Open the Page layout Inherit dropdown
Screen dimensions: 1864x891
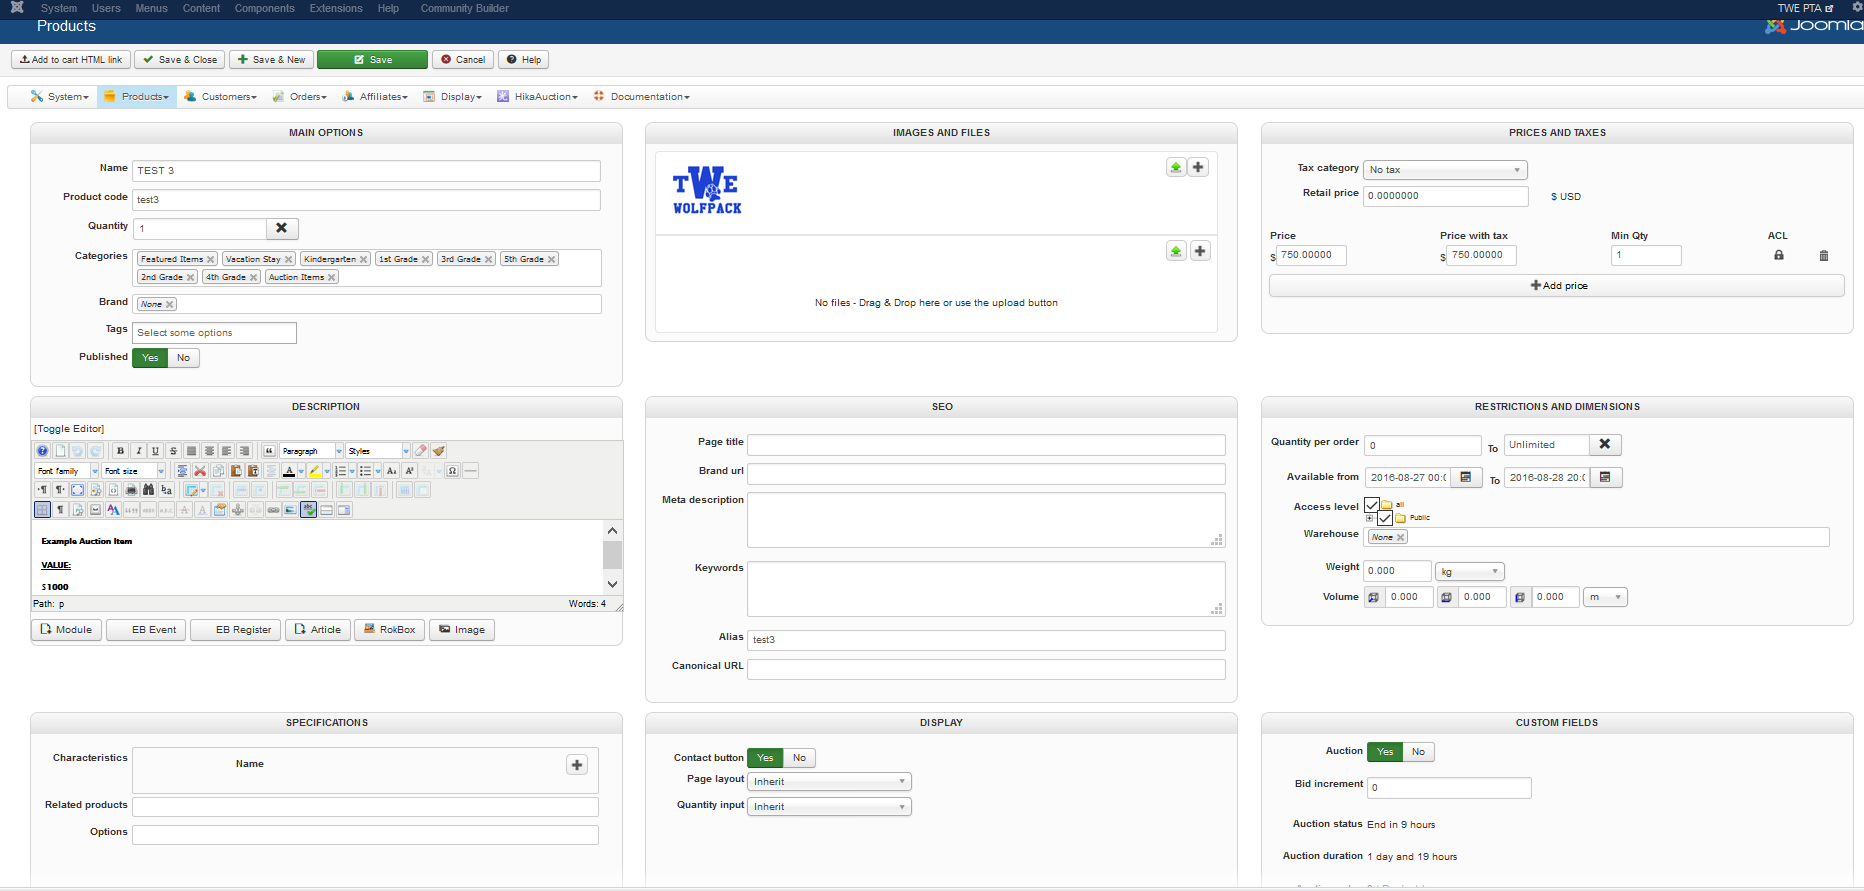point(828,782)
